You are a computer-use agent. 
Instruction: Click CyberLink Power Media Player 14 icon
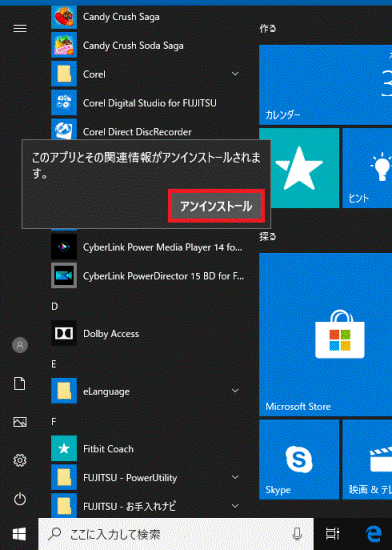(x=64, y=247)
